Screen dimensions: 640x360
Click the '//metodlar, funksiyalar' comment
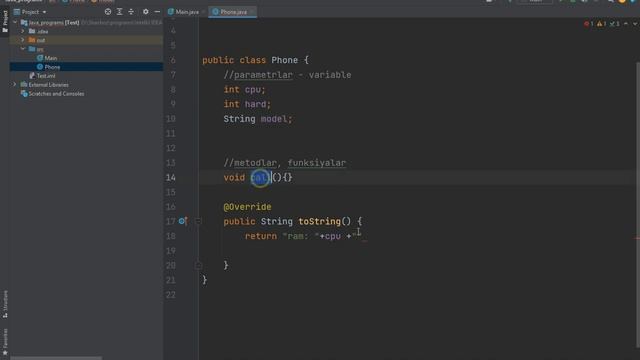click(284, 163)
